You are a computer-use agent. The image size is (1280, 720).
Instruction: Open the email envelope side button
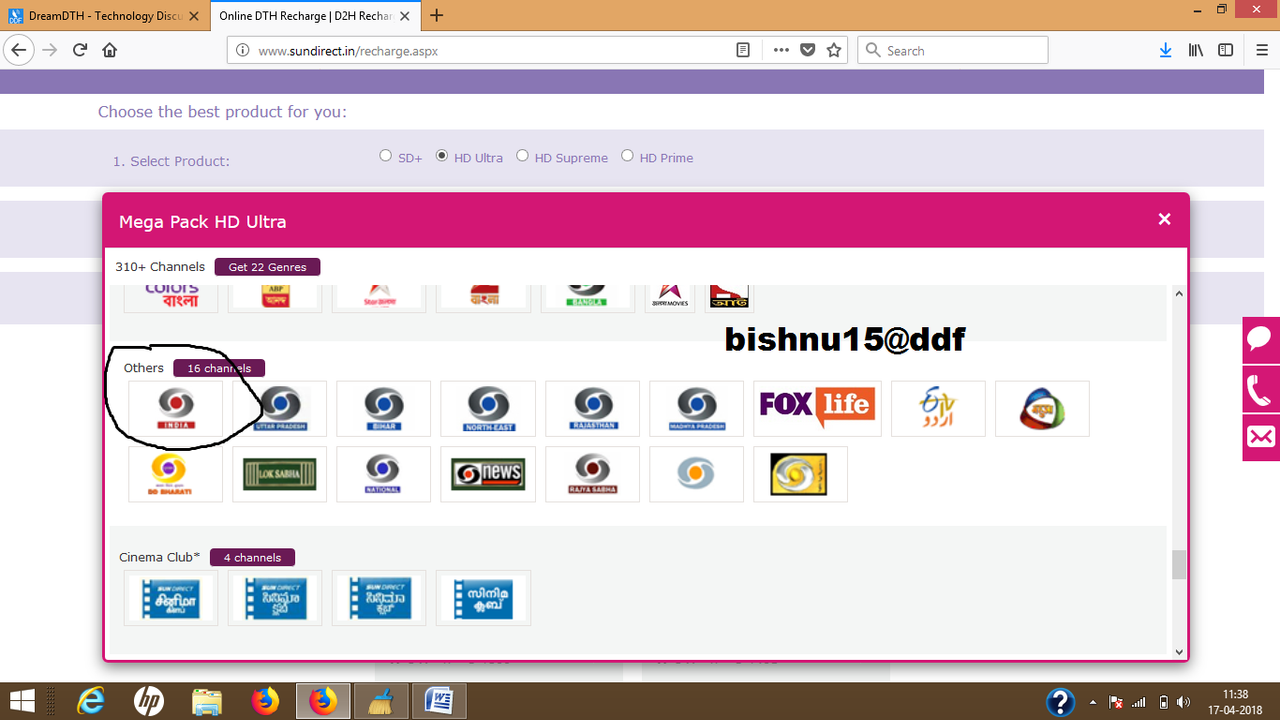tap(1261, 438)
